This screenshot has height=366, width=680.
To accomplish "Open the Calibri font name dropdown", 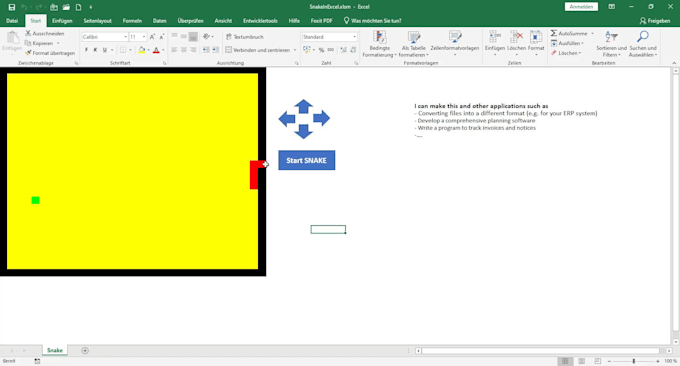I will pos(125,37).
